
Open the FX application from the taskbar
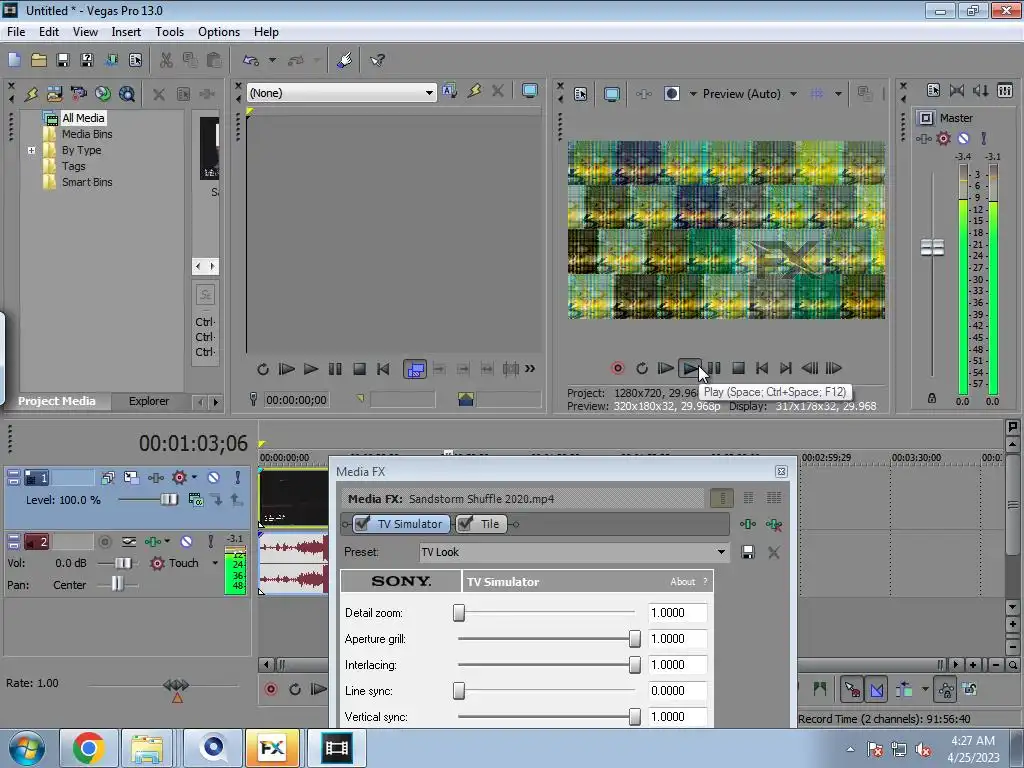click(x=272, y=748)
